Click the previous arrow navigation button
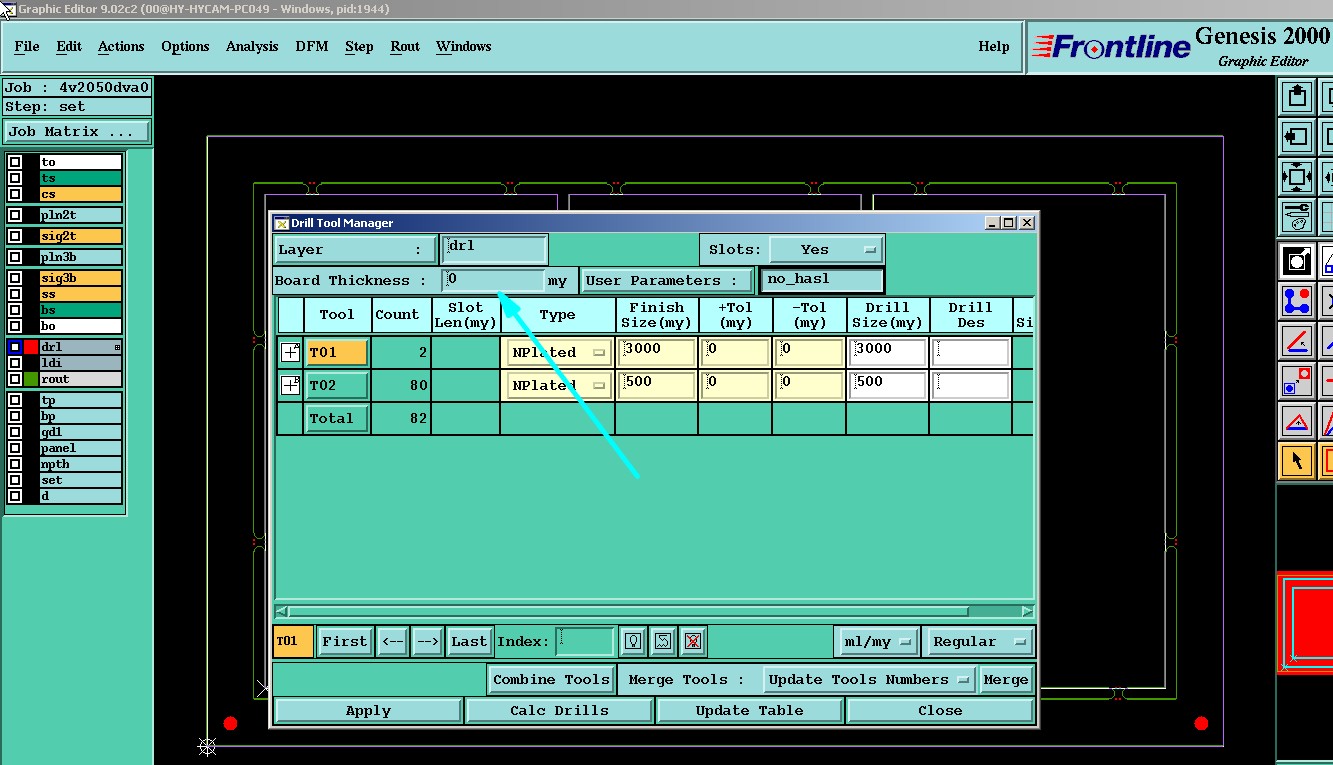1333x765 pixels. [391, 641]
